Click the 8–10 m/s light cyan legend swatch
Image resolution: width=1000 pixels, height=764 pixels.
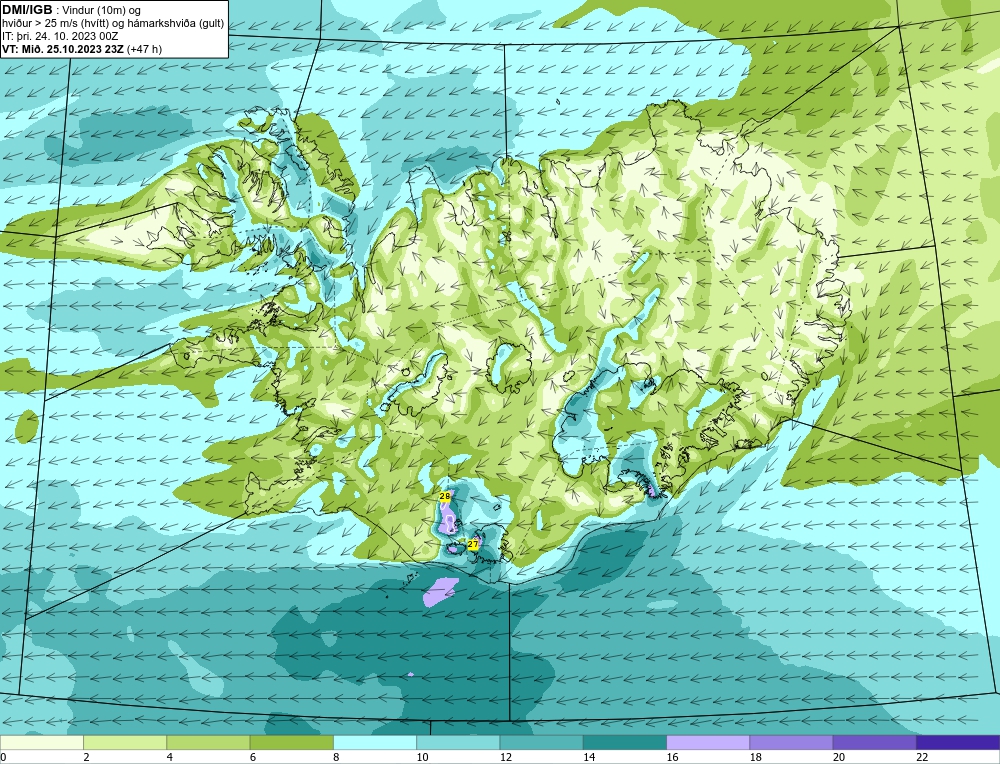pos(375,742)
